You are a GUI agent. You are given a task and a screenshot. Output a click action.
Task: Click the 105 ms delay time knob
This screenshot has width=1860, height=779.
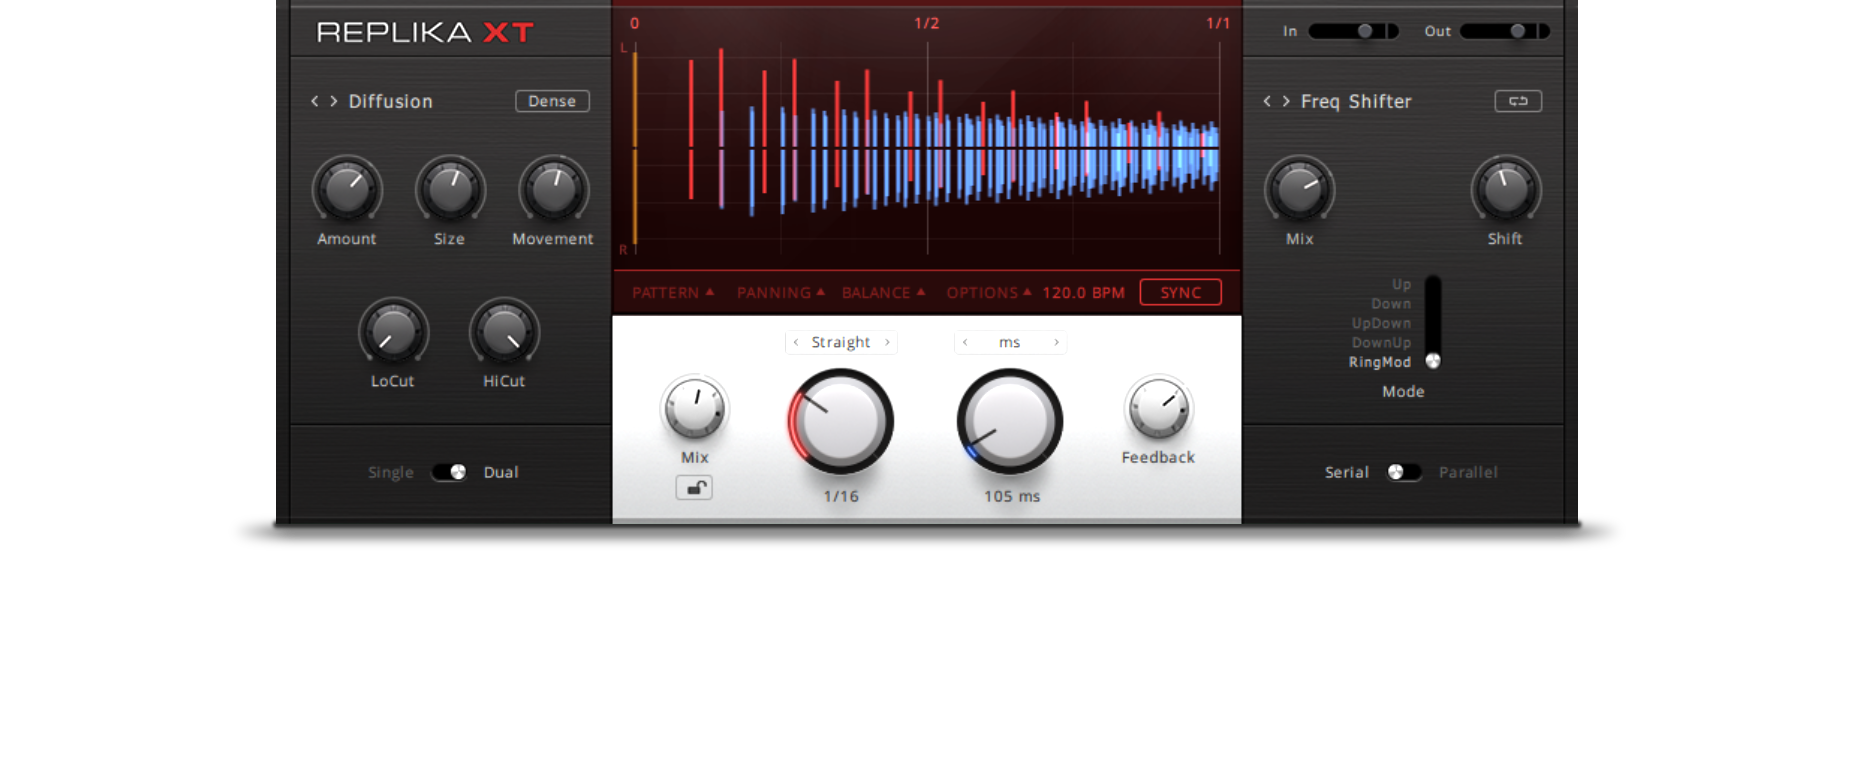point(1010,421)
